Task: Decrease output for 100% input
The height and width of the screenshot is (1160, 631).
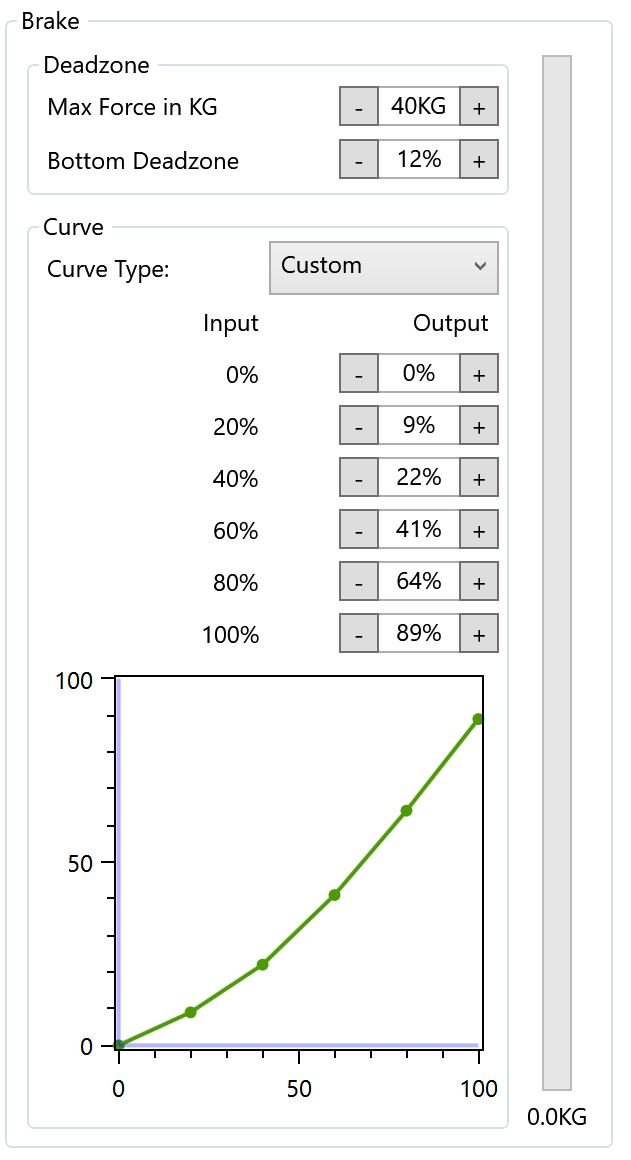Action: pyautogui.click(x=359, y=634)
